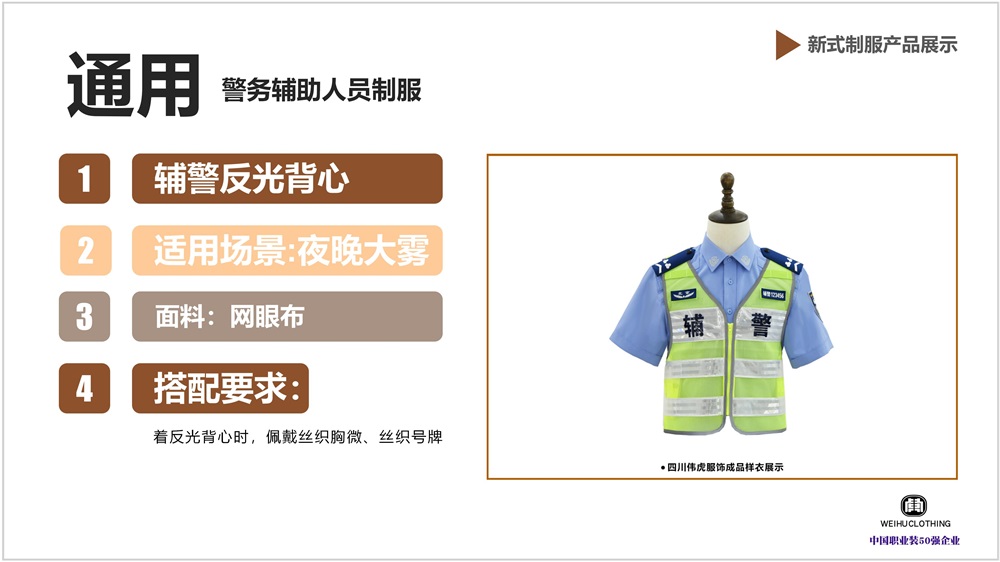Viewport: 1000px width, 562px height.
Task: Click the 警务辅助人员制服 subtitle
Action: click(321, 90)
